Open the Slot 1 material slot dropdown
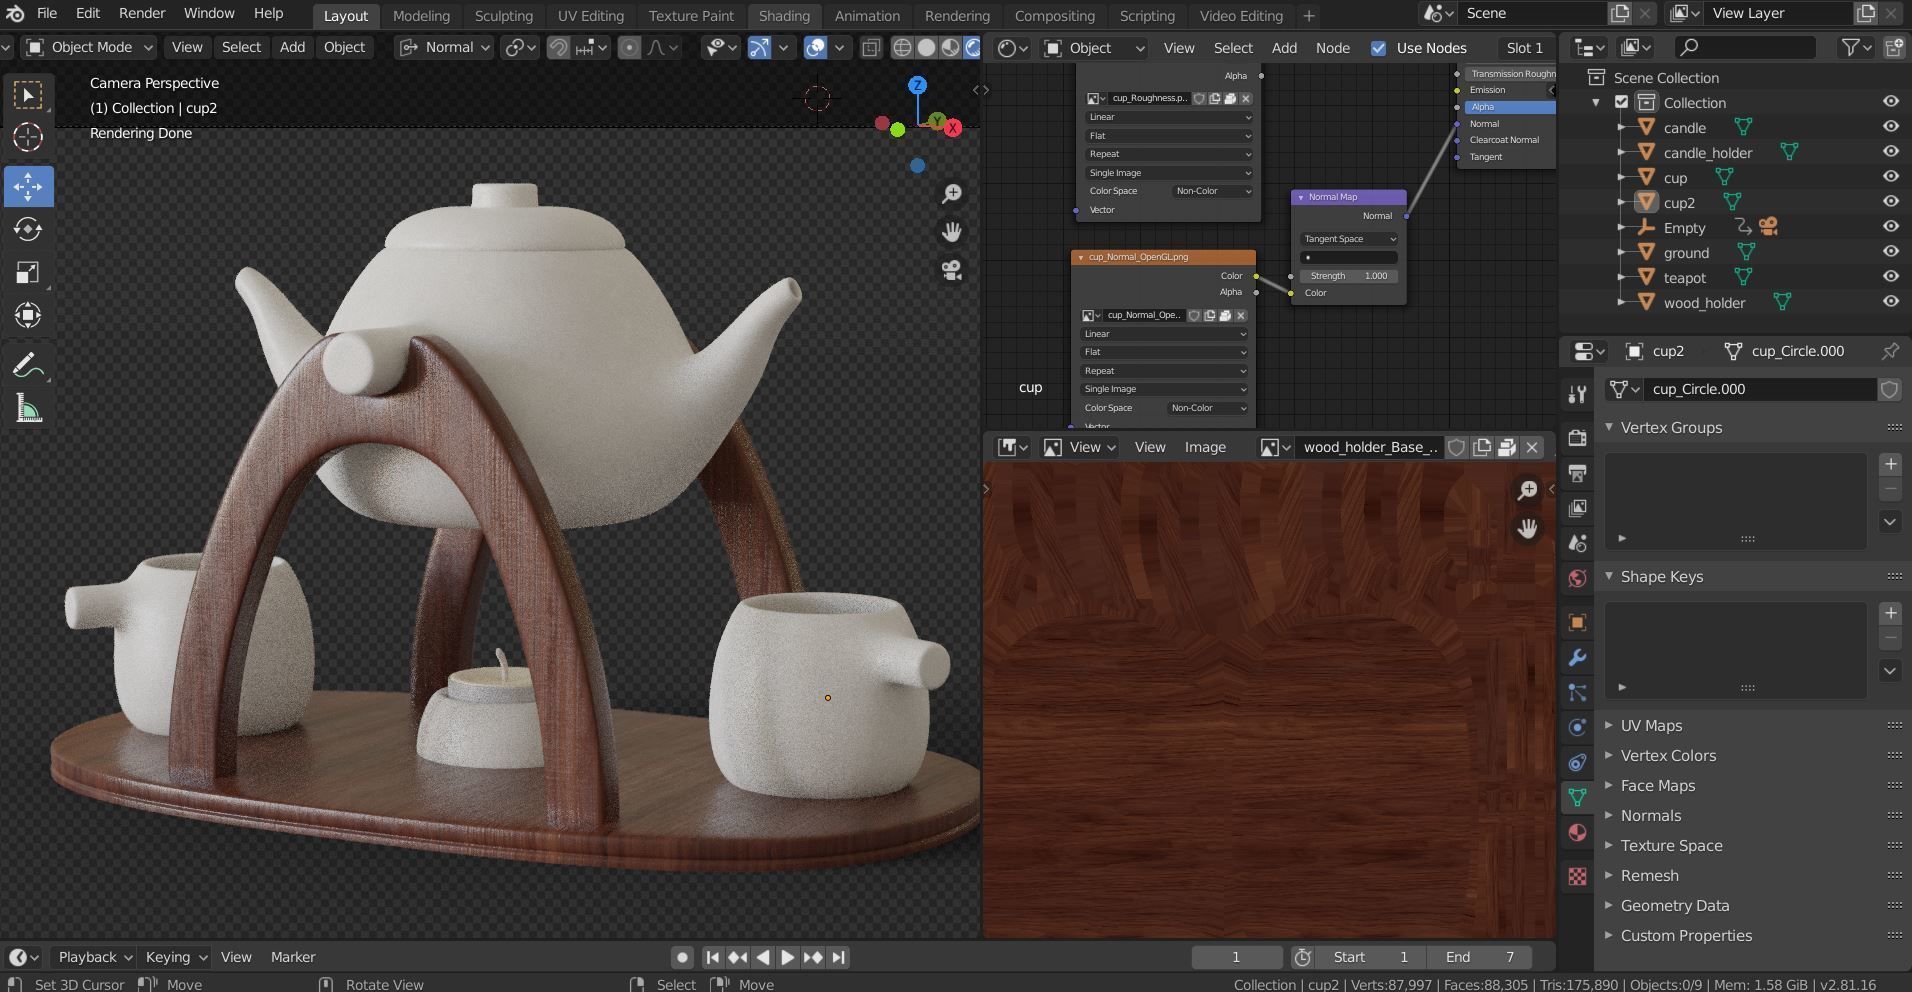Viewport: 1912px width, 992px height. [1525, 48]
